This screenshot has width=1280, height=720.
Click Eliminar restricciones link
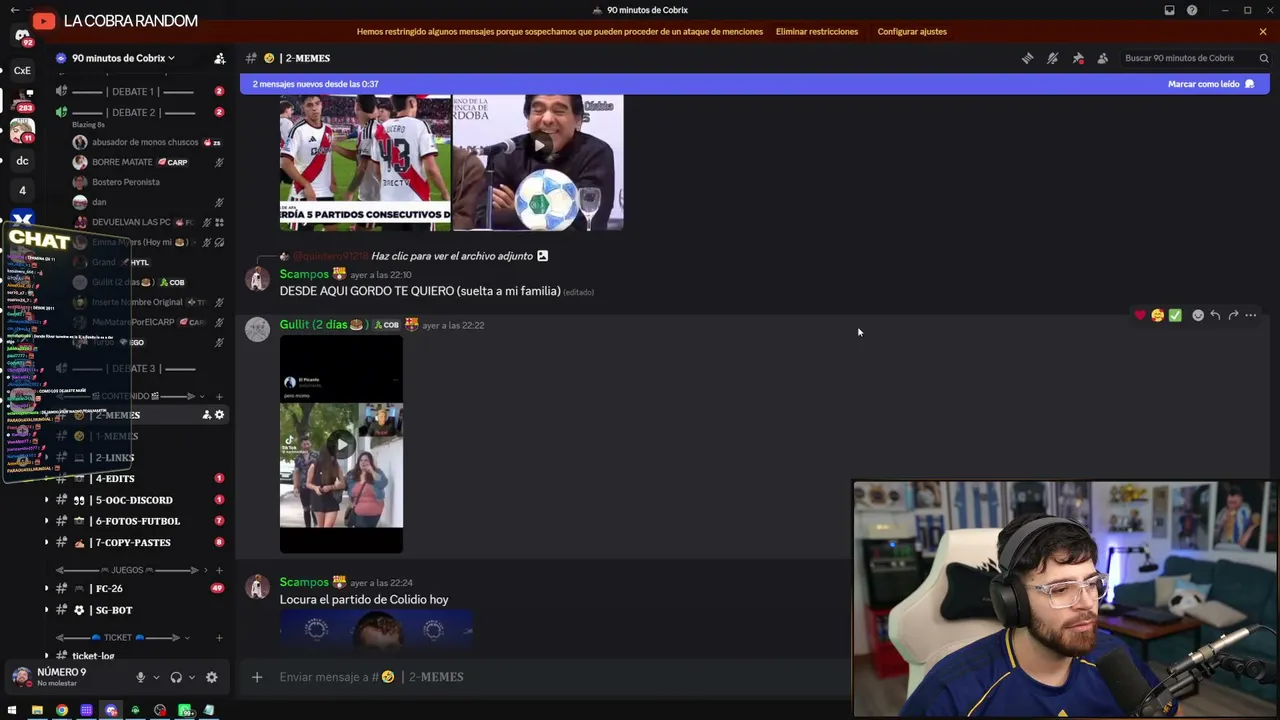click(817, 31)
